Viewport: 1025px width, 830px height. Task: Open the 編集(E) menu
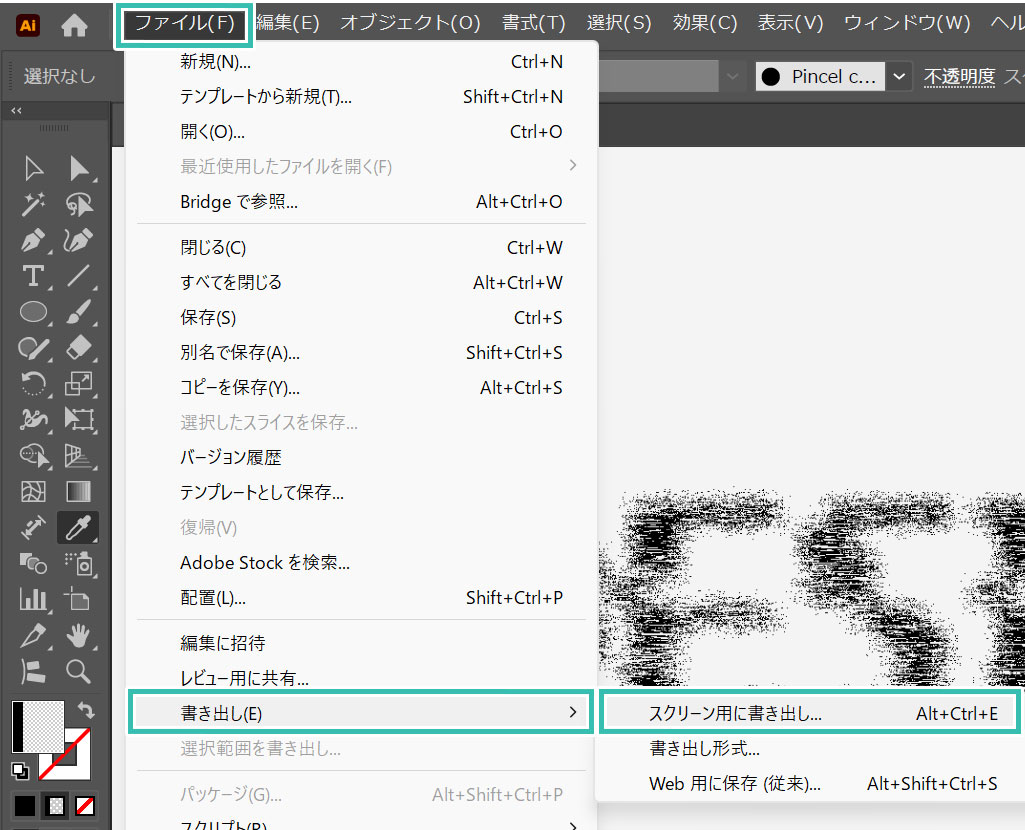pos(288,23)
